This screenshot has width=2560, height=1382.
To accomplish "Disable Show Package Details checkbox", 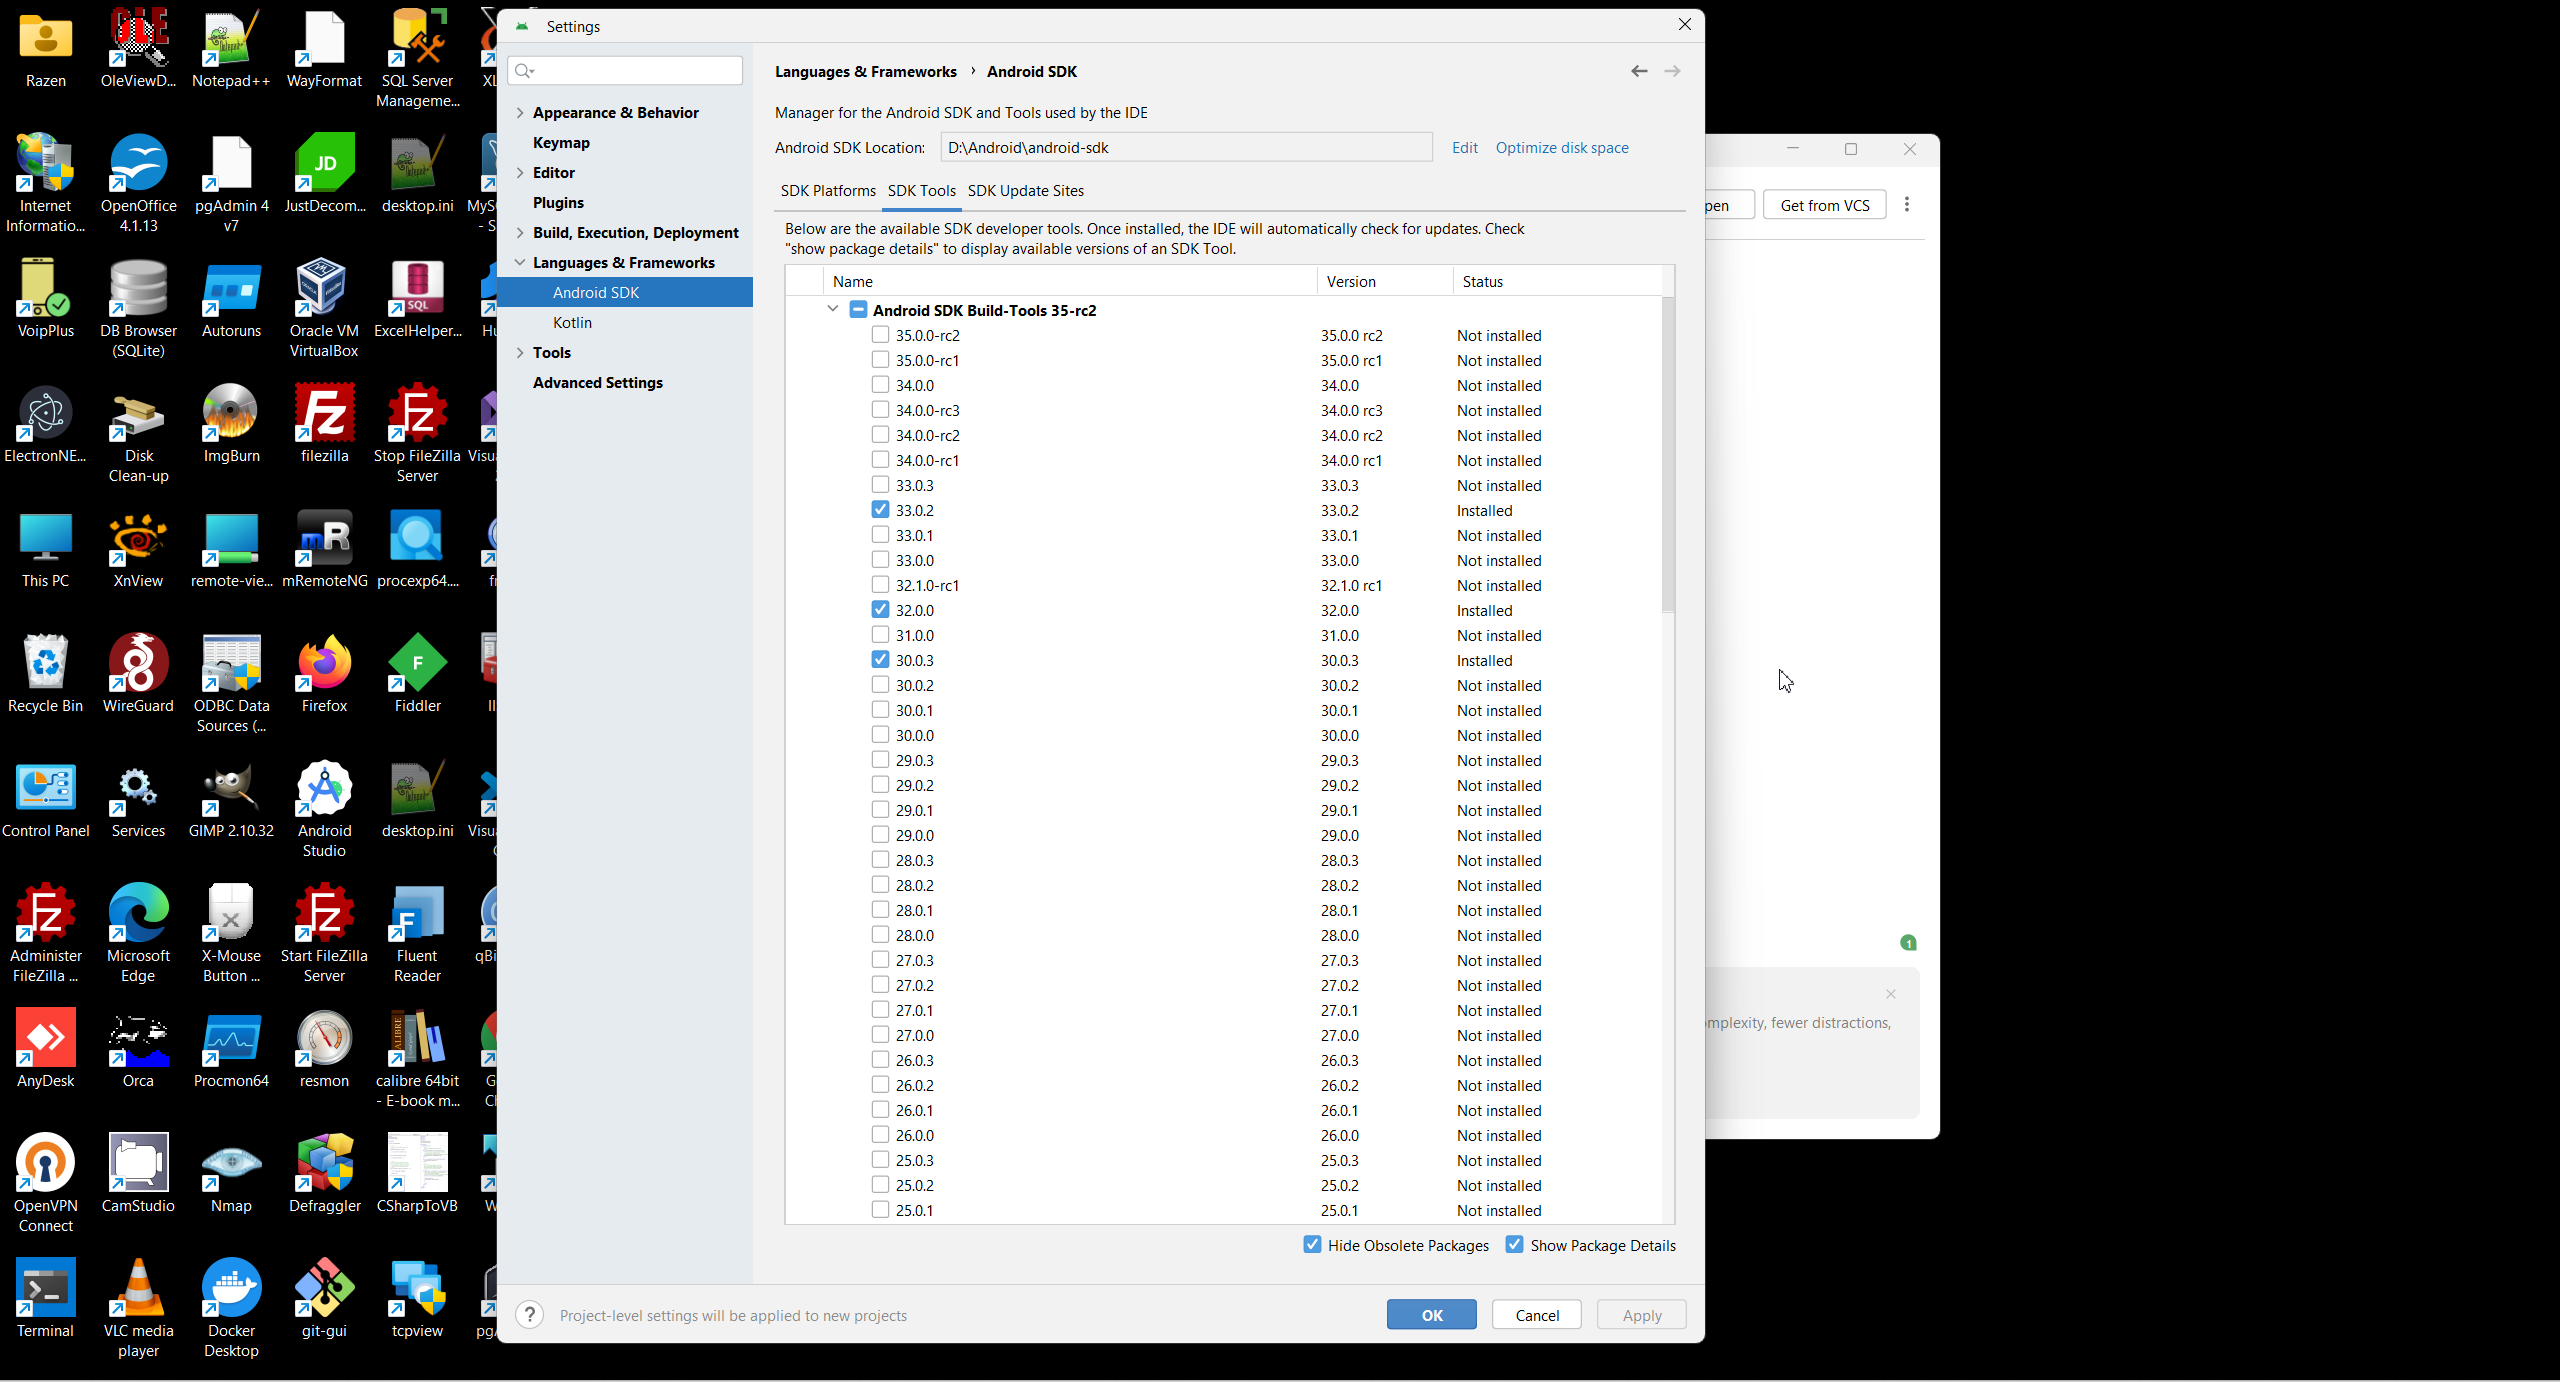I will [1514, 1245].
